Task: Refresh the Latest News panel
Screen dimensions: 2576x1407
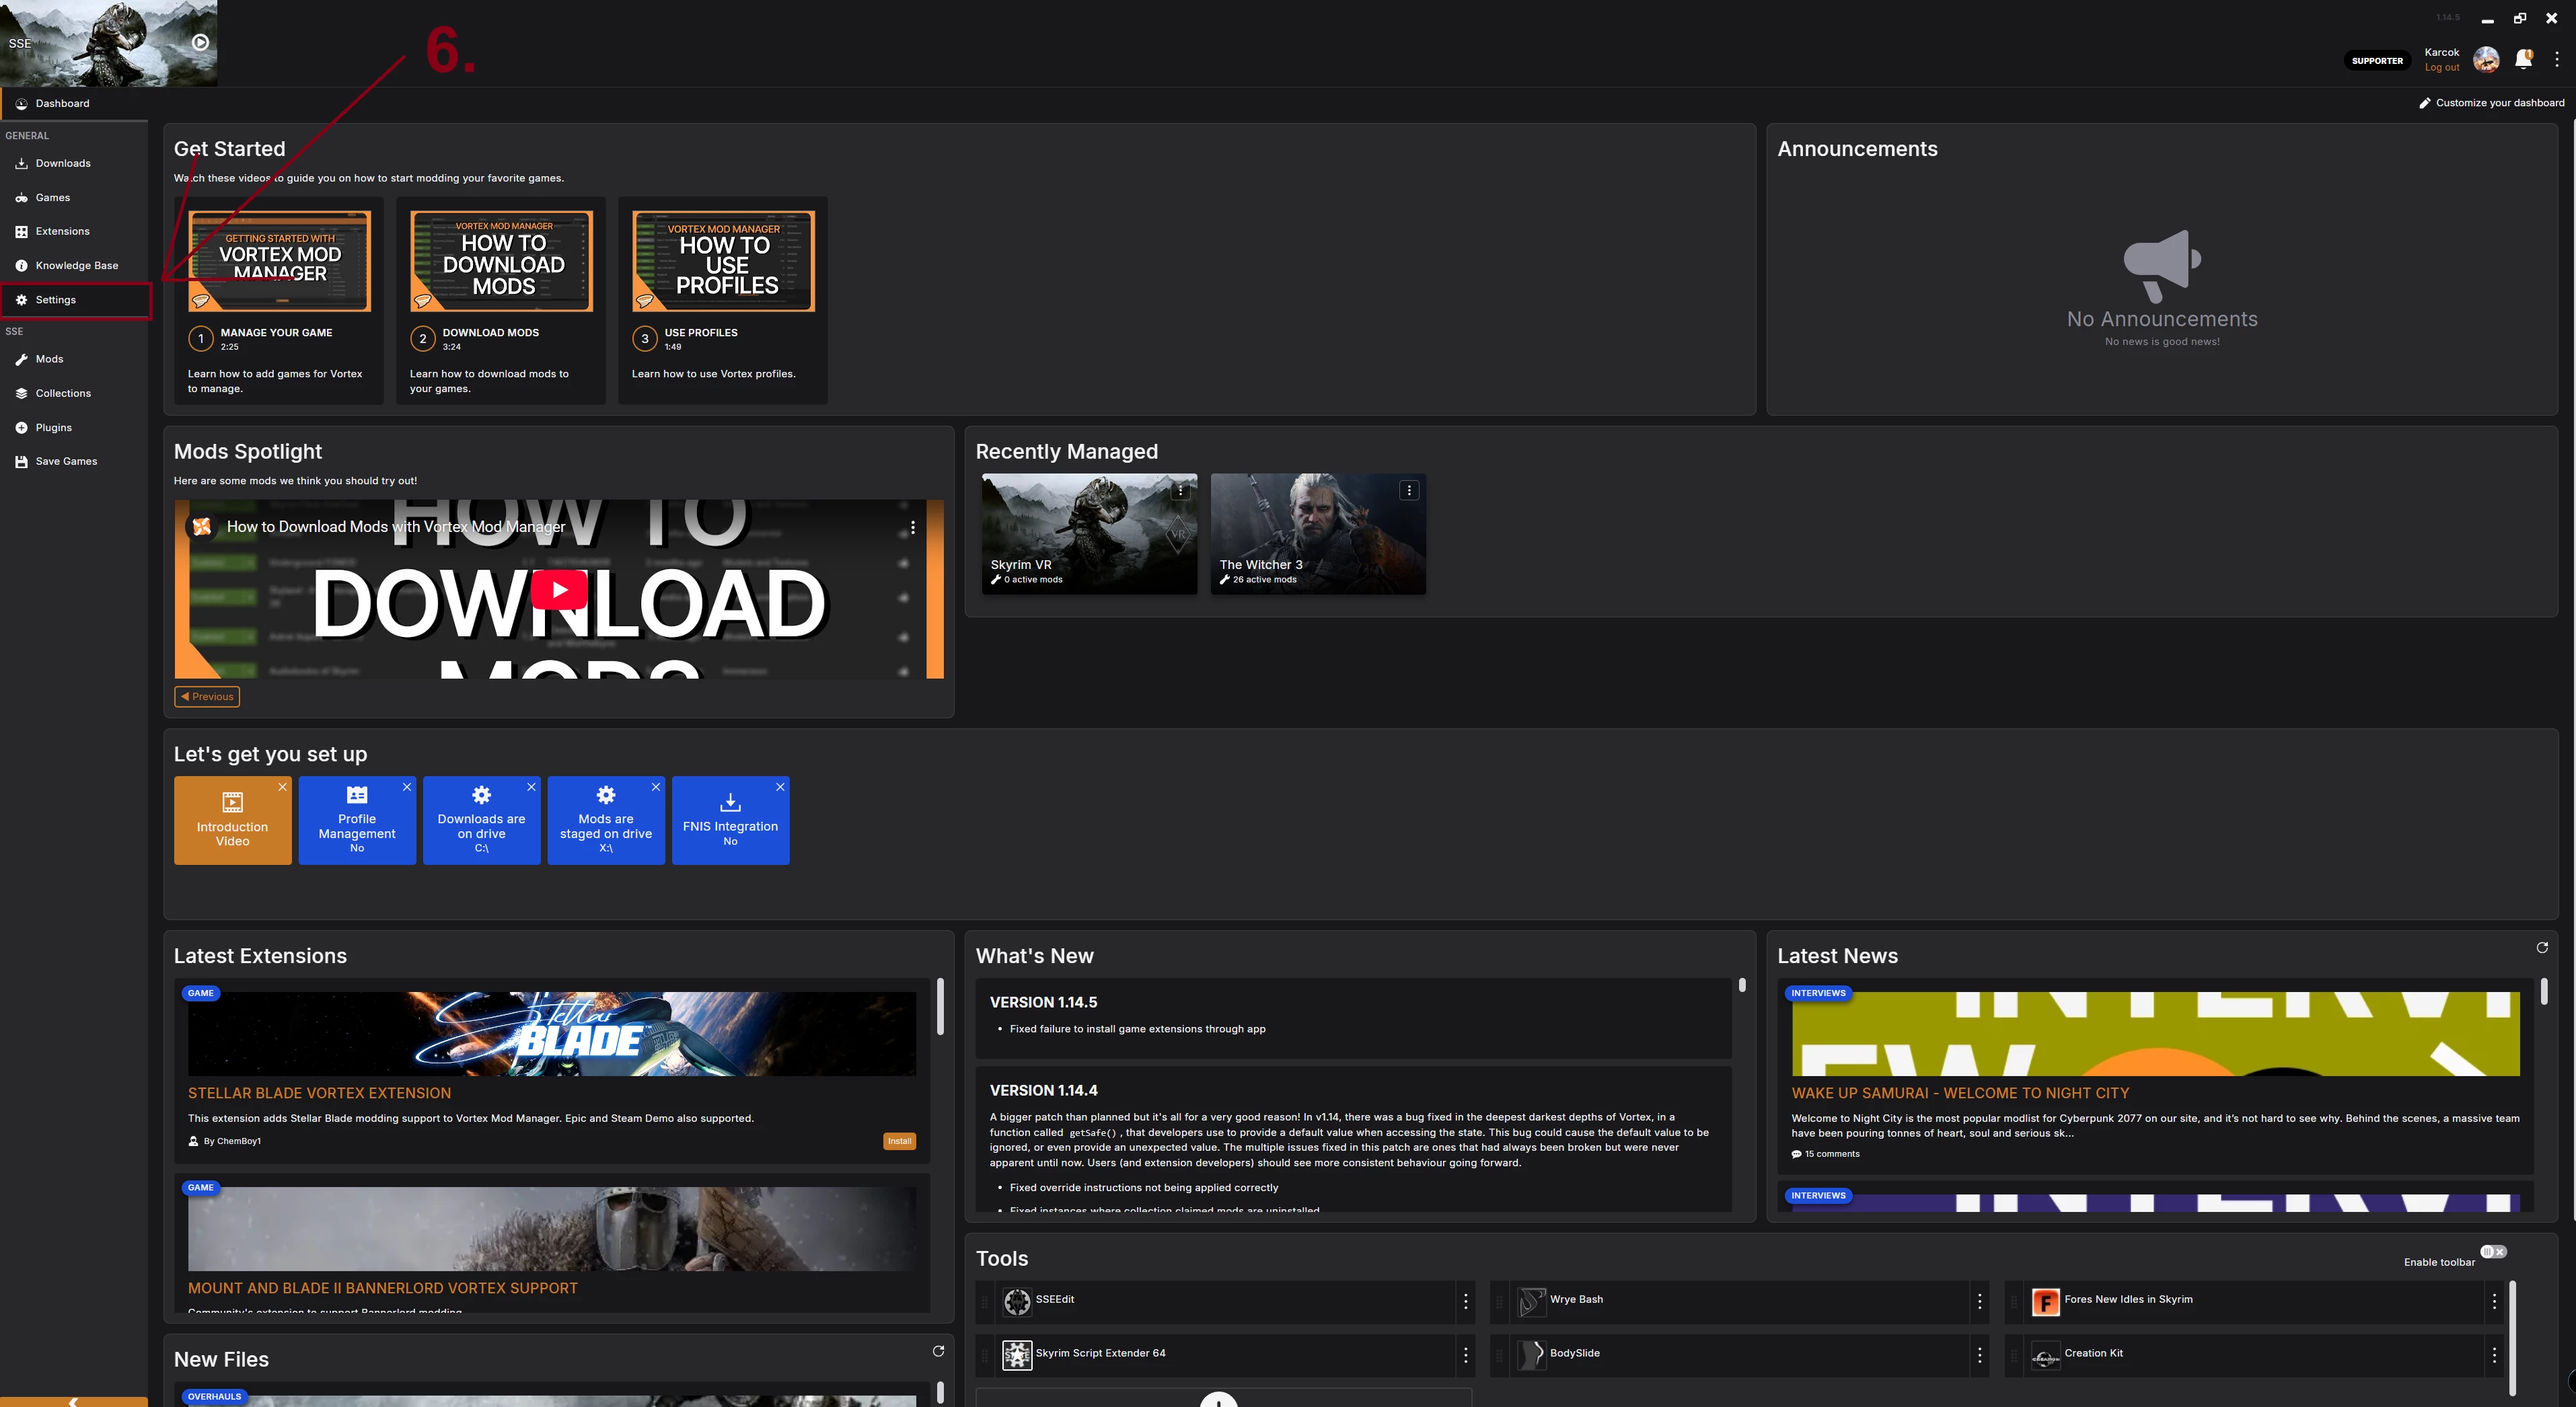Action: tap(2542, 947)
